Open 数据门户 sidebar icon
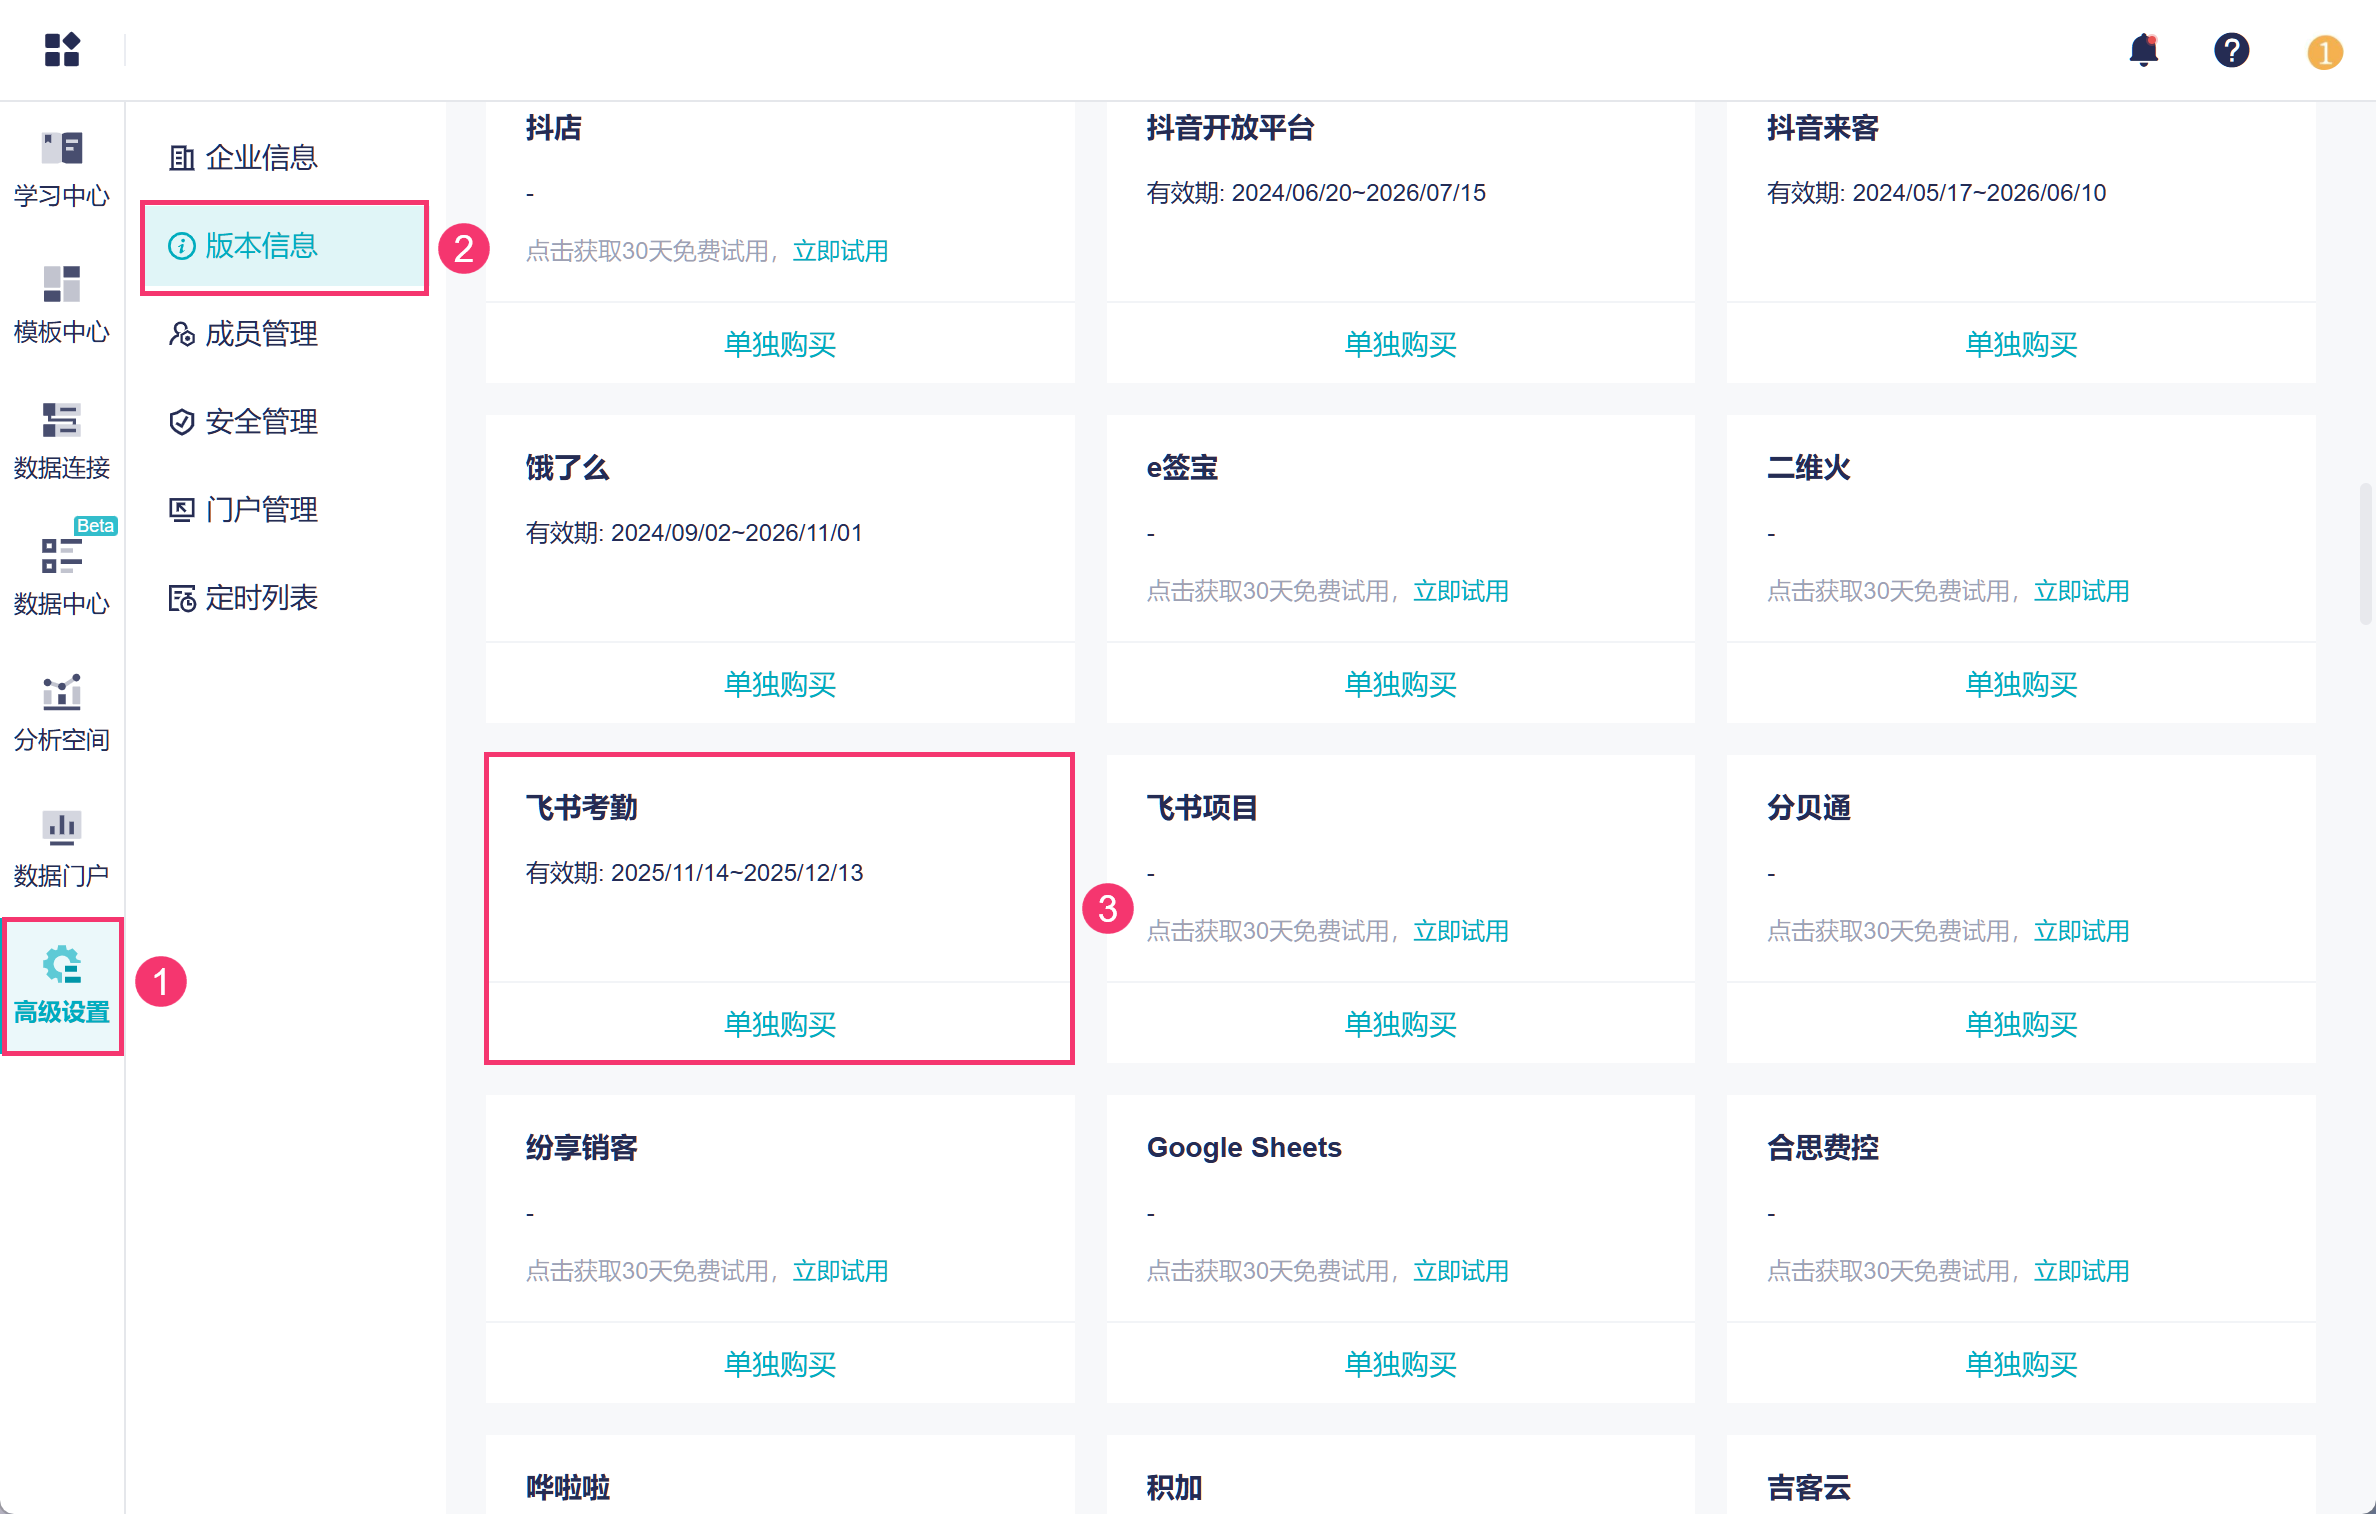 (x=62, y=849)
